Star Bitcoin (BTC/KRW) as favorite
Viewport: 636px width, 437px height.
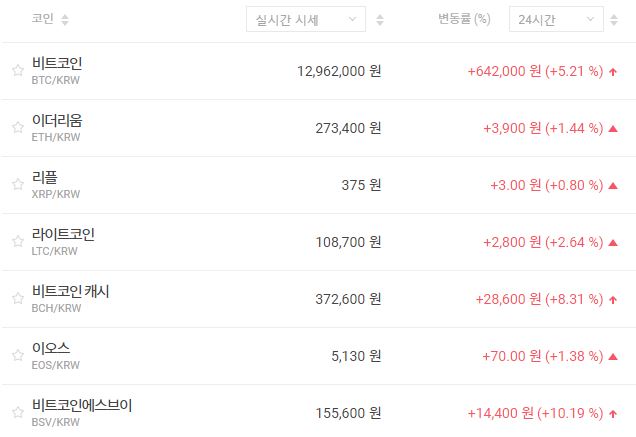[x=17, y=71]
